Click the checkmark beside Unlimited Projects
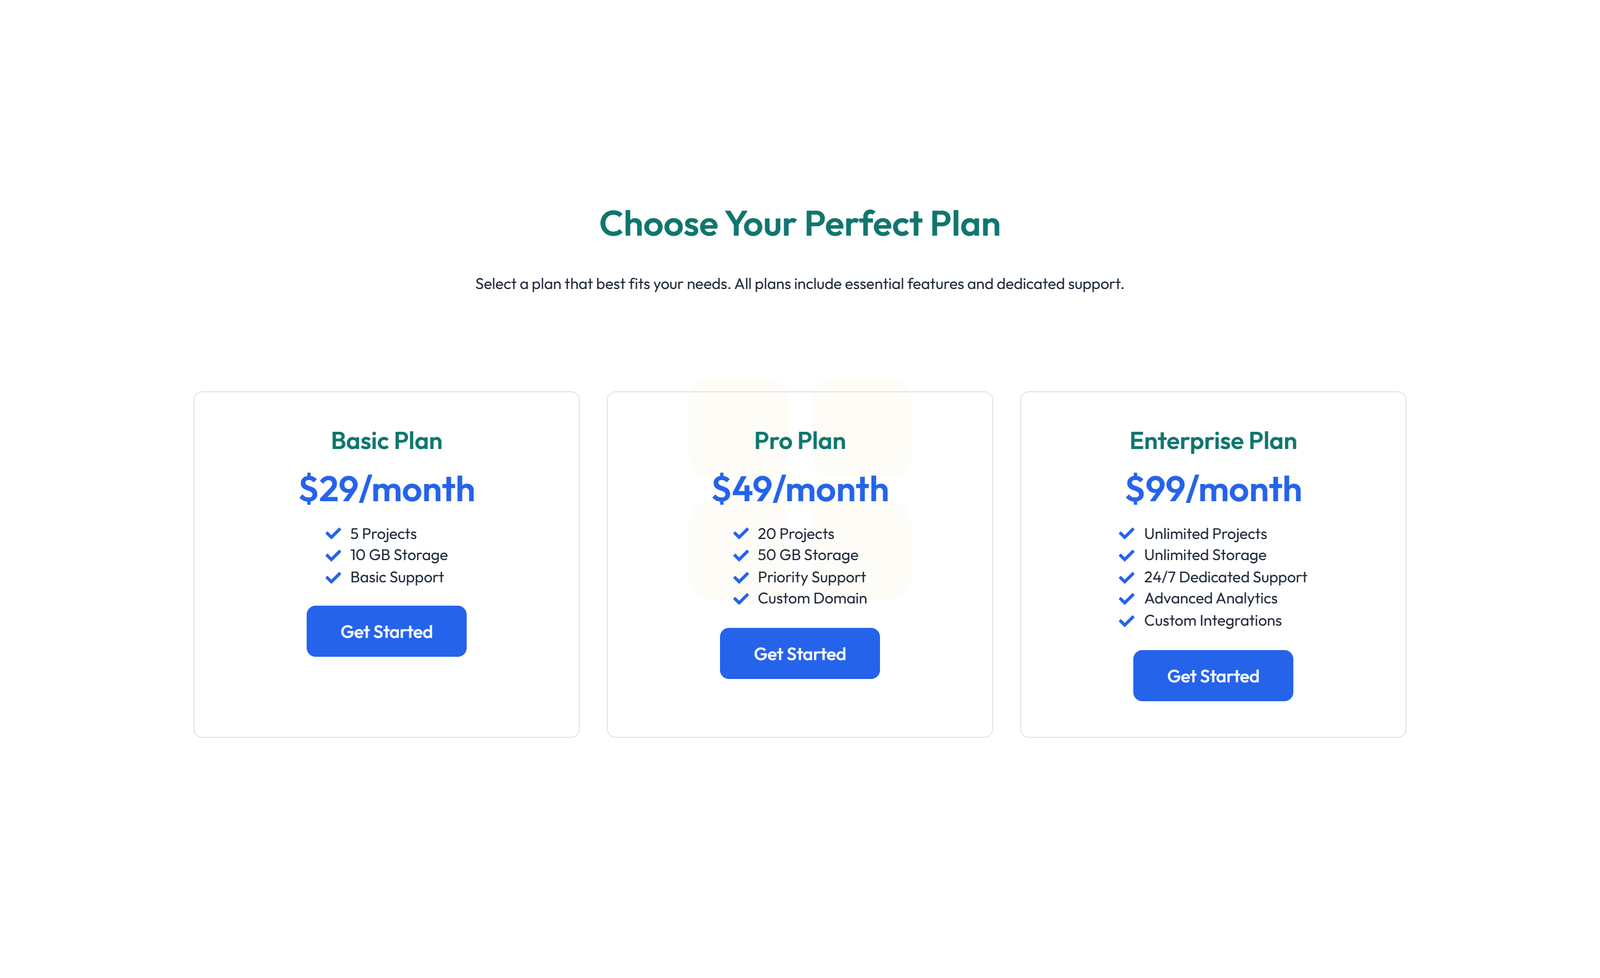Screen dimensions: 1600x978 pyautogui.click(x=1126, y=533)
